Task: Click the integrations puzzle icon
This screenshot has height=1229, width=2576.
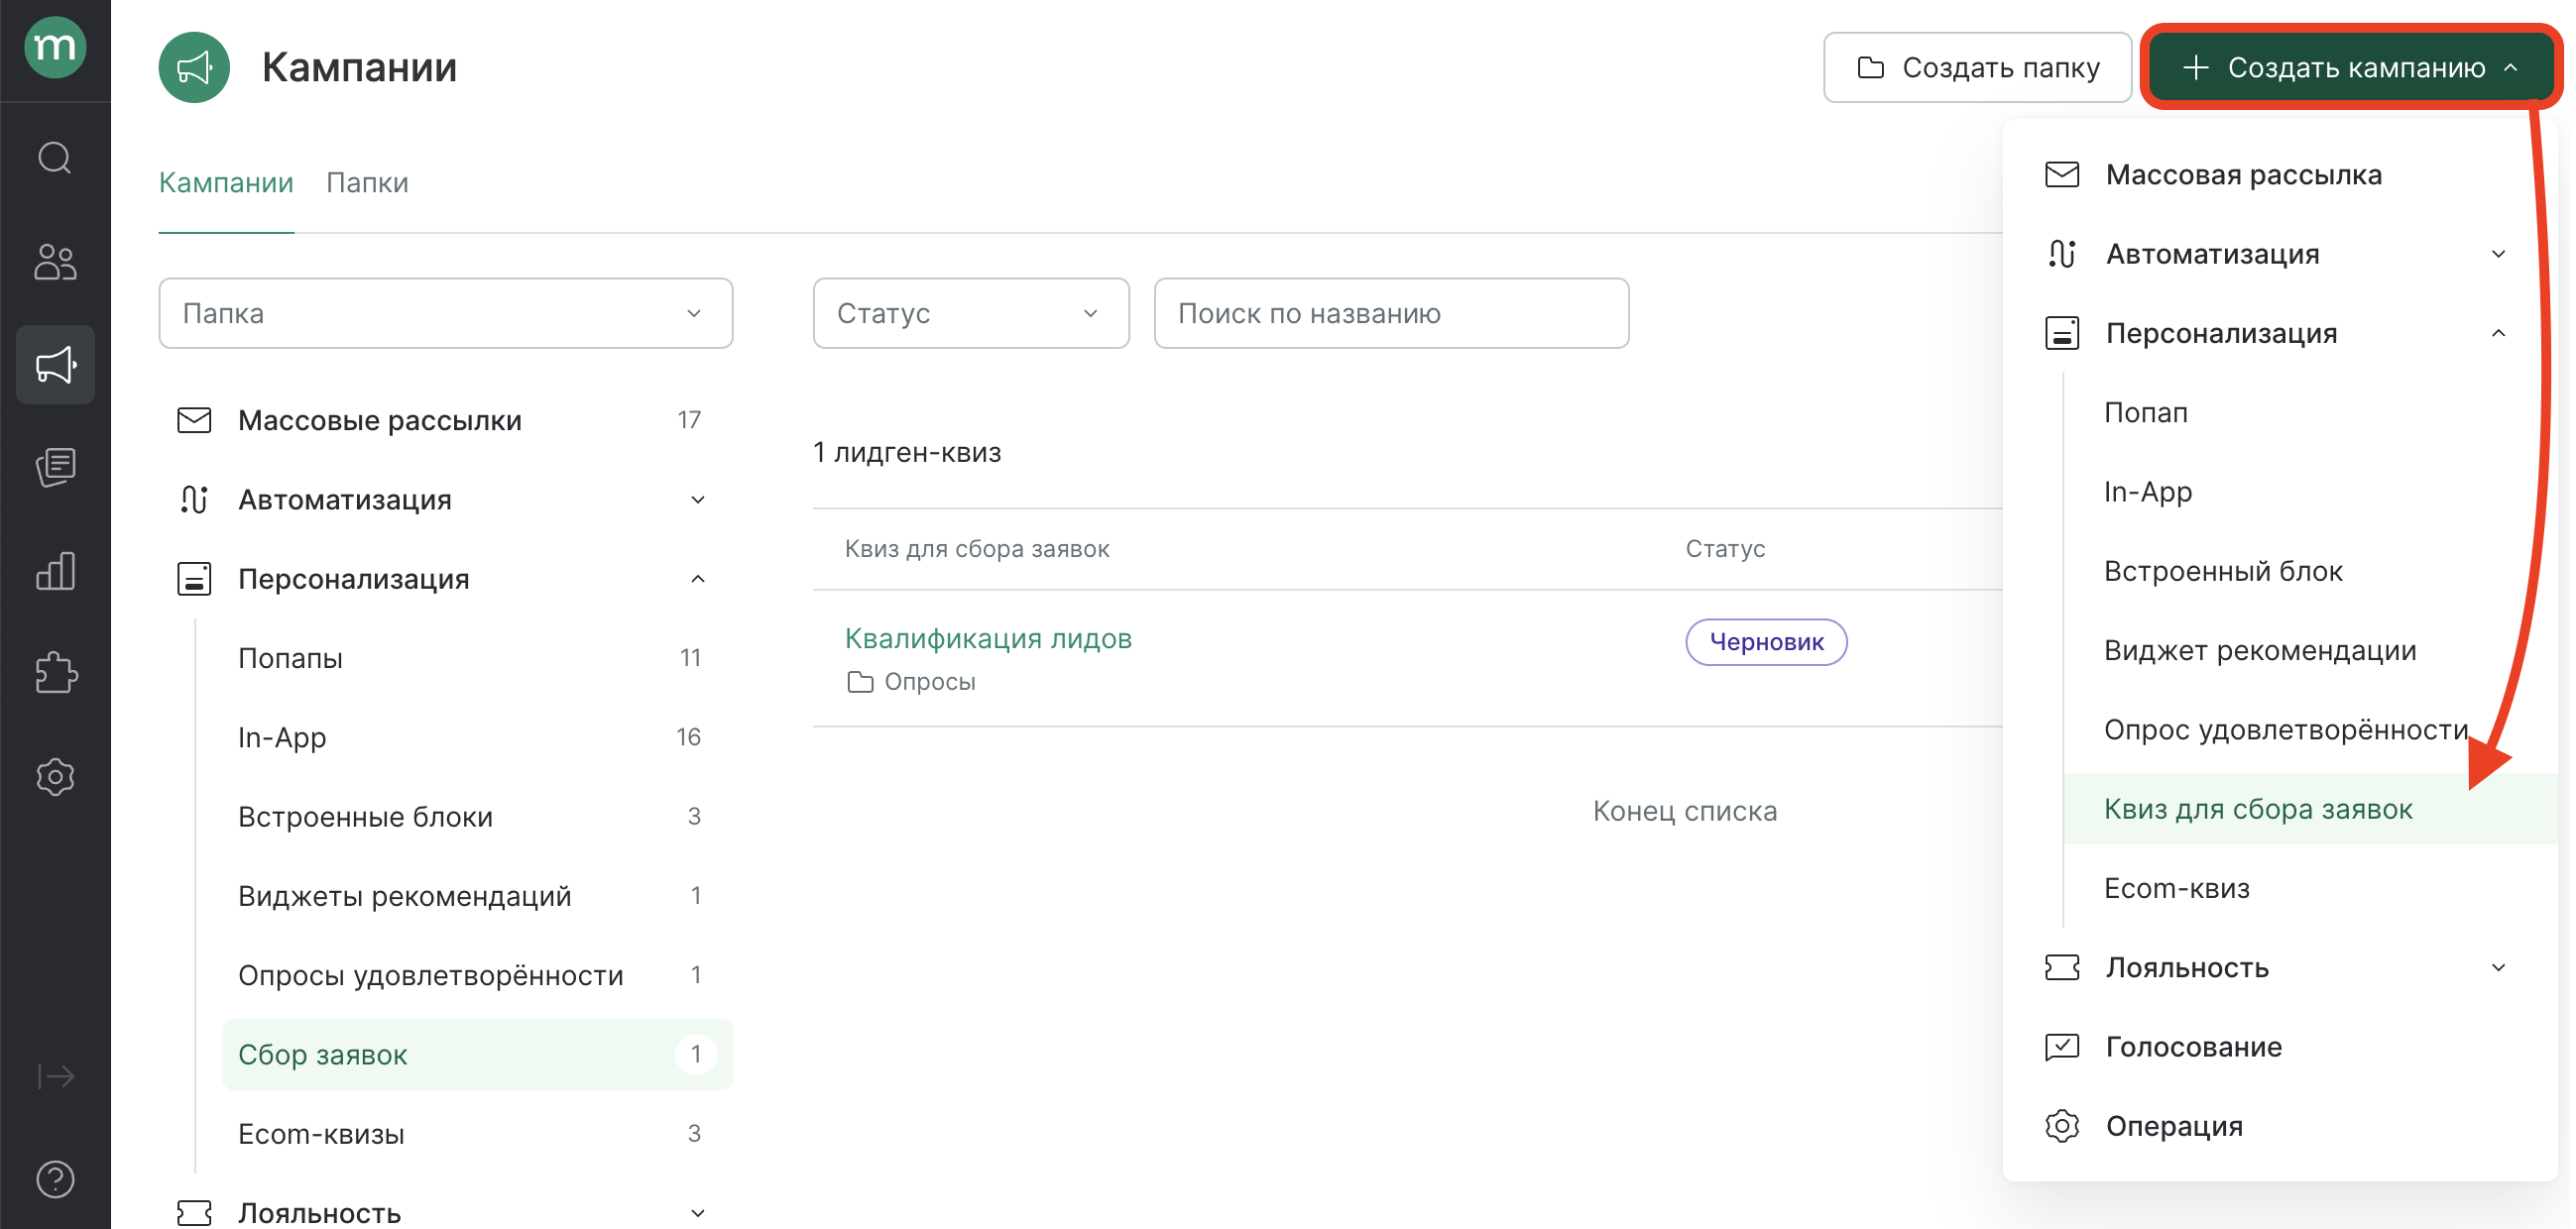Action: pyautogui.click(x=55, y=674)
